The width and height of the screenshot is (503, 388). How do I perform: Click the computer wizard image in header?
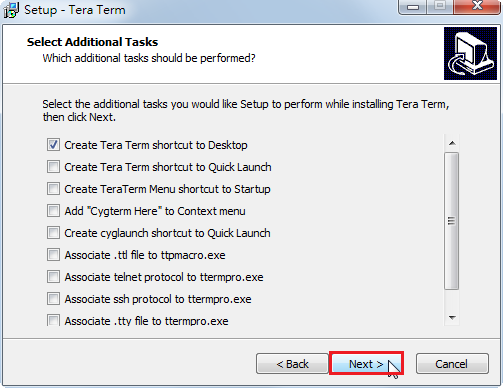(x=470, y=53)
